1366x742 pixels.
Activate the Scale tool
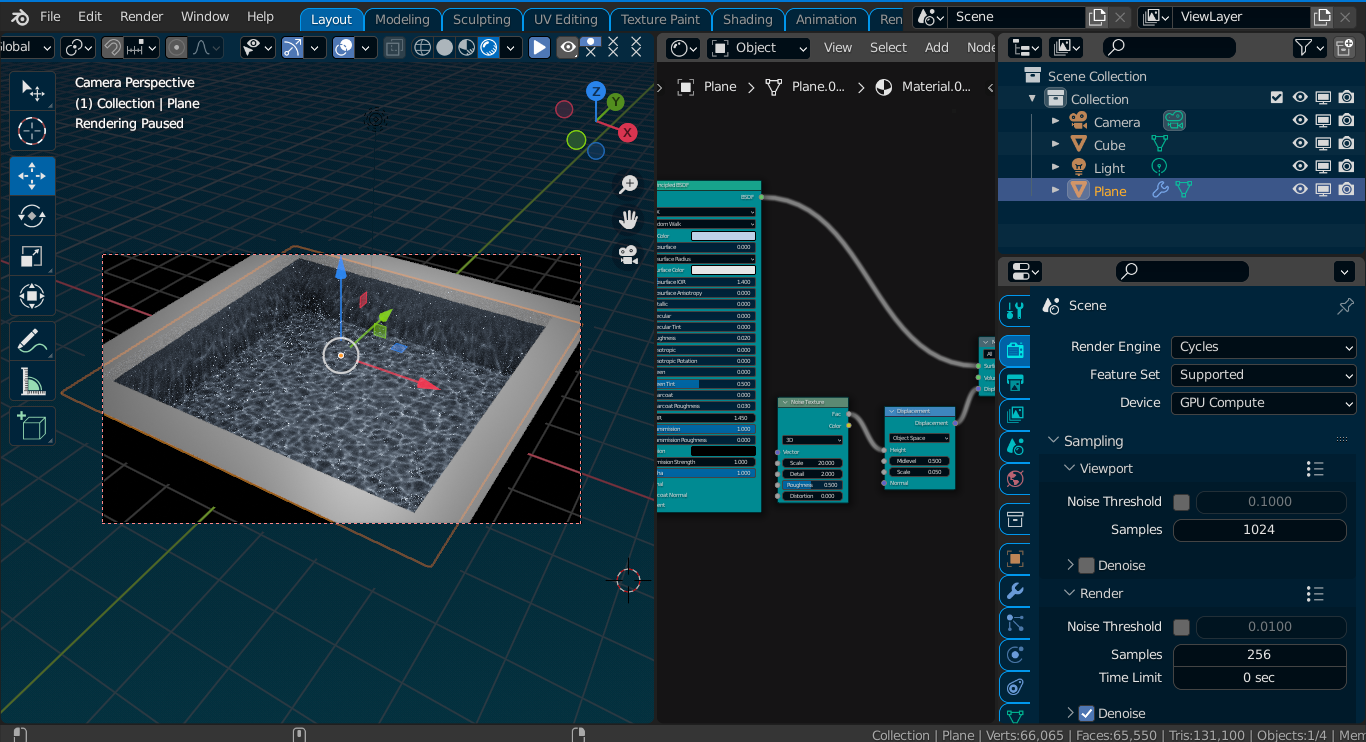pos(32,256)
